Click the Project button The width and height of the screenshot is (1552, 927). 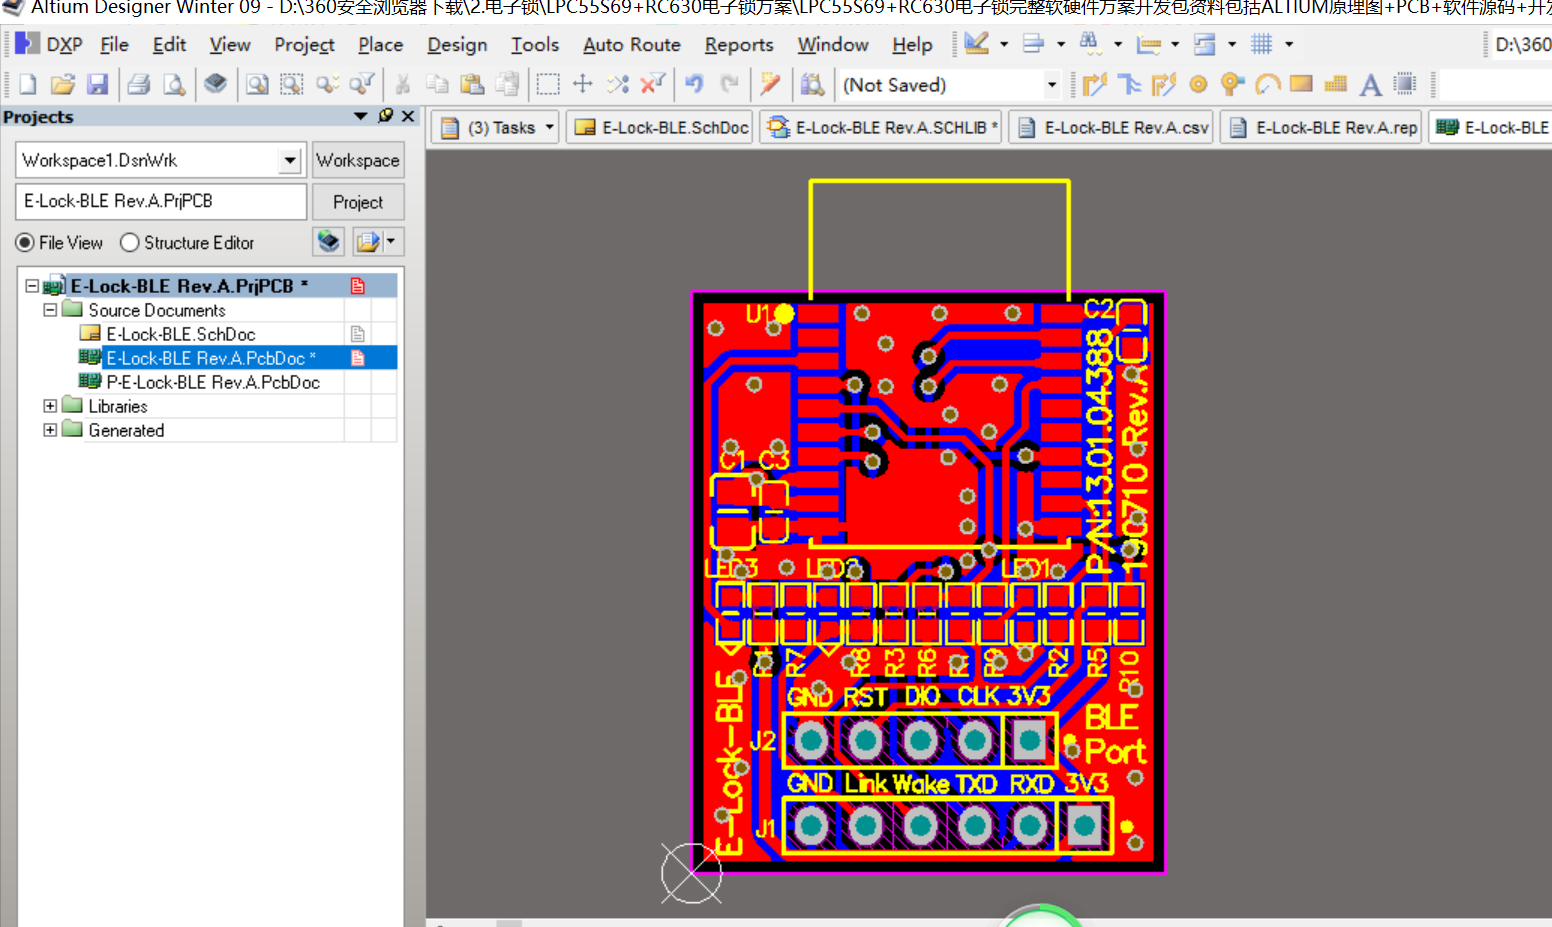tap(358, 202)
